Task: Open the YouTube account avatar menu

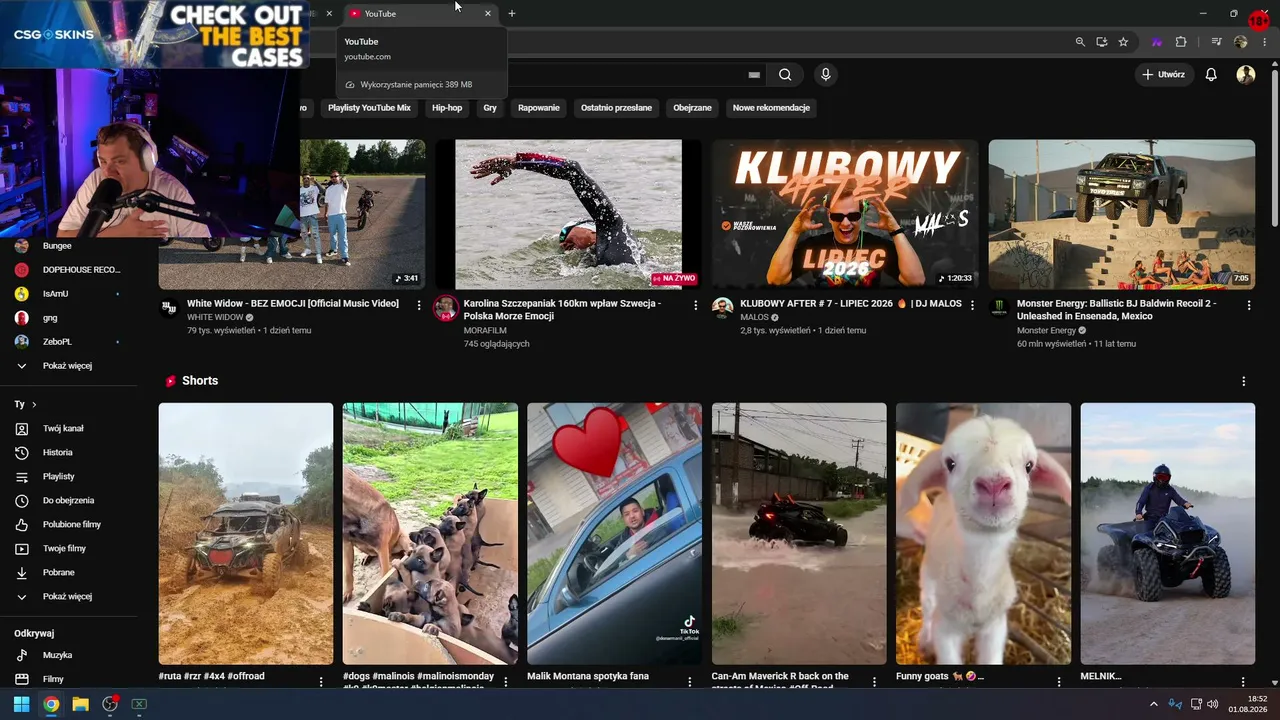Action: point(1245,74)
